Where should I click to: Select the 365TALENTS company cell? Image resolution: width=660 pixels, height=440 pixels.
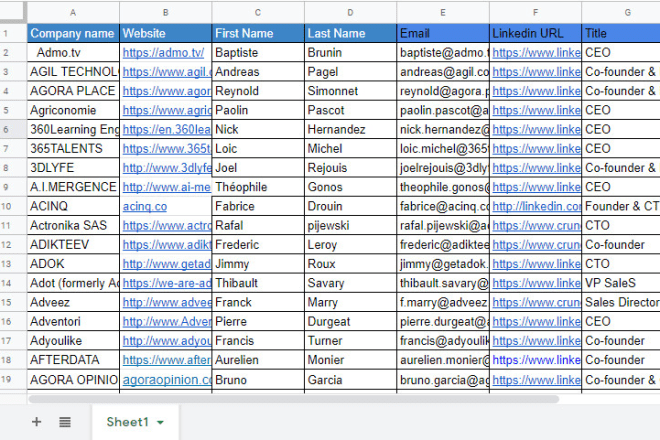pyautogui.click(x=73, y=149)
